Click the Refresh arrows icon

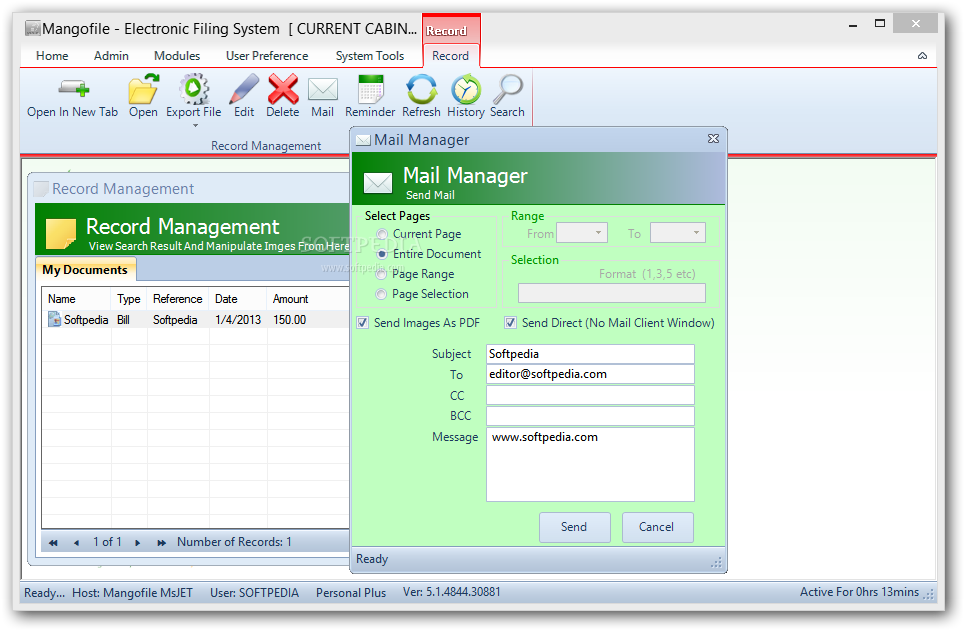[x=422, y=89]
